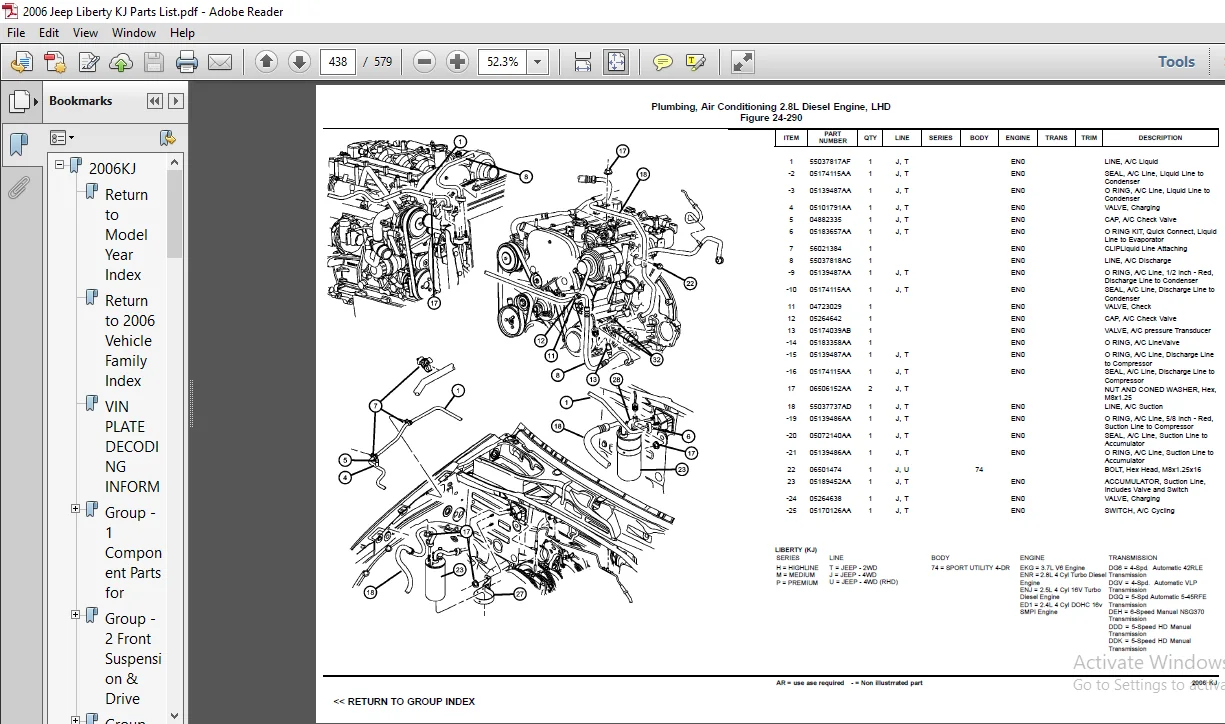
Task: Open VIN PLATE DECODING bookmark
Action: pyautogui.click(x=132, y=446)
